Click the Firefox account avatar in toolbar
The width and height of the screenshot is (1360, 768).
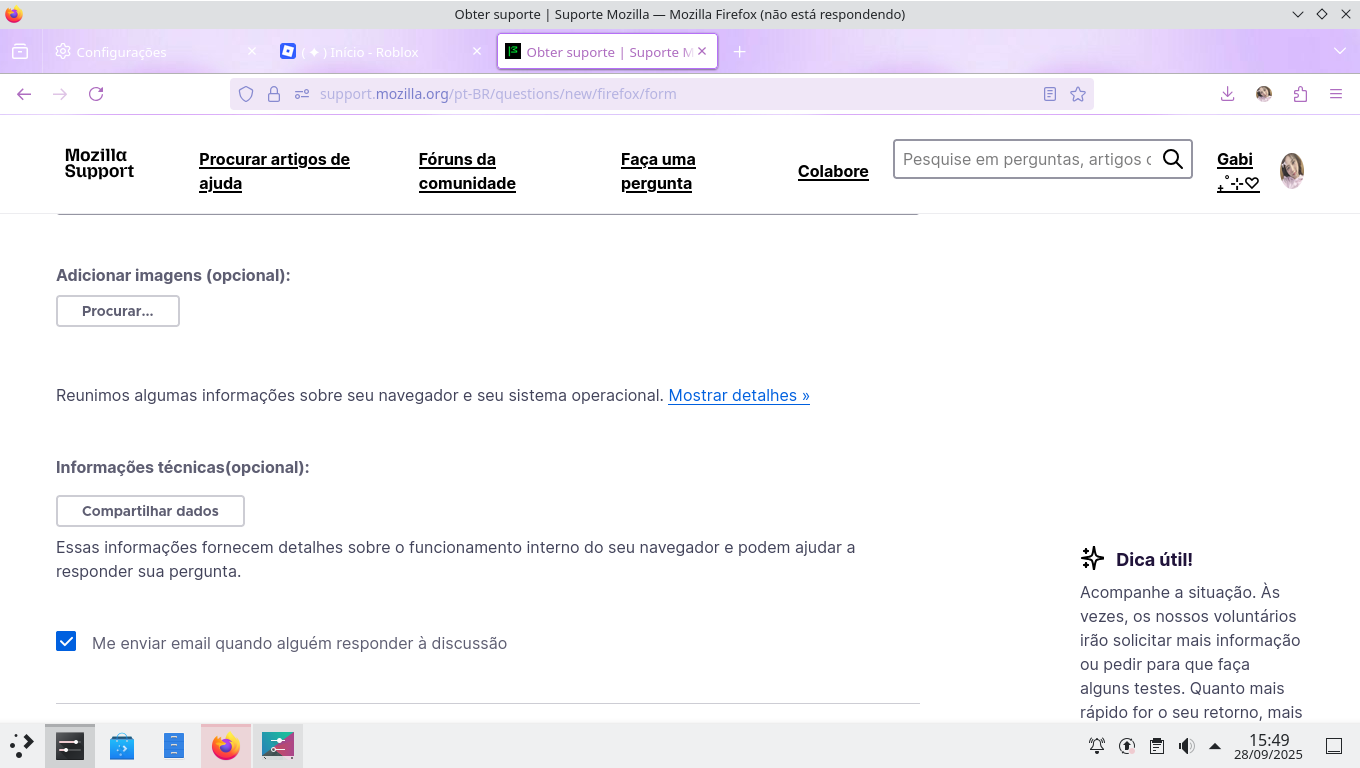1264,94
